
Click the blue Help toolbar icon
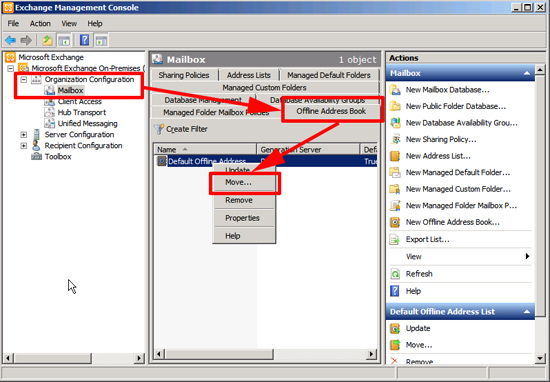tap(84, 40)
